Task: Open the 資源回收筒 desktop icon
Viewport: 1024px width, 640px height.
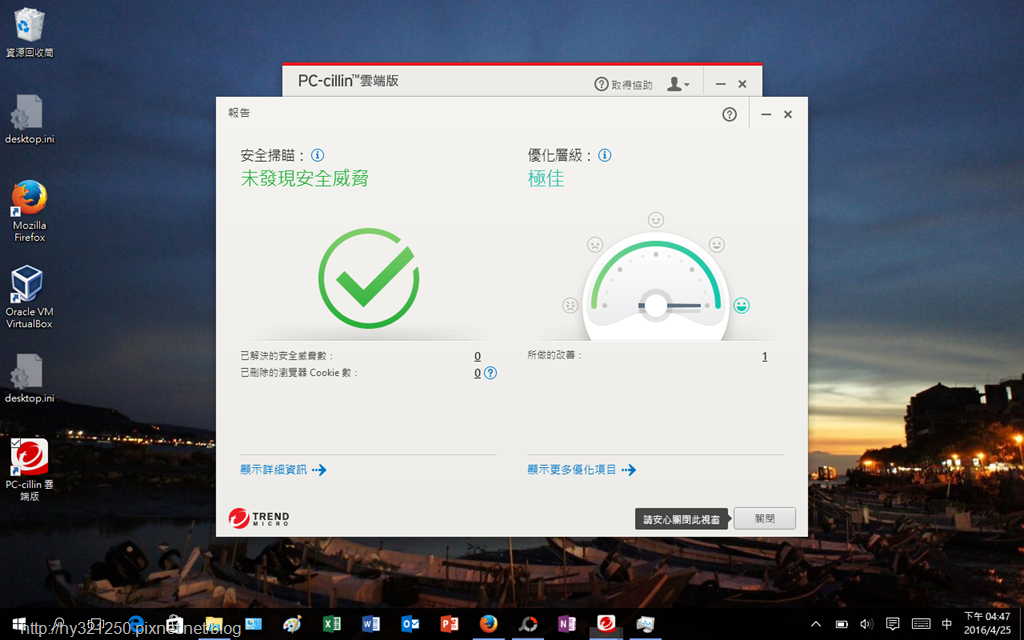Action: tap(29, 33)
